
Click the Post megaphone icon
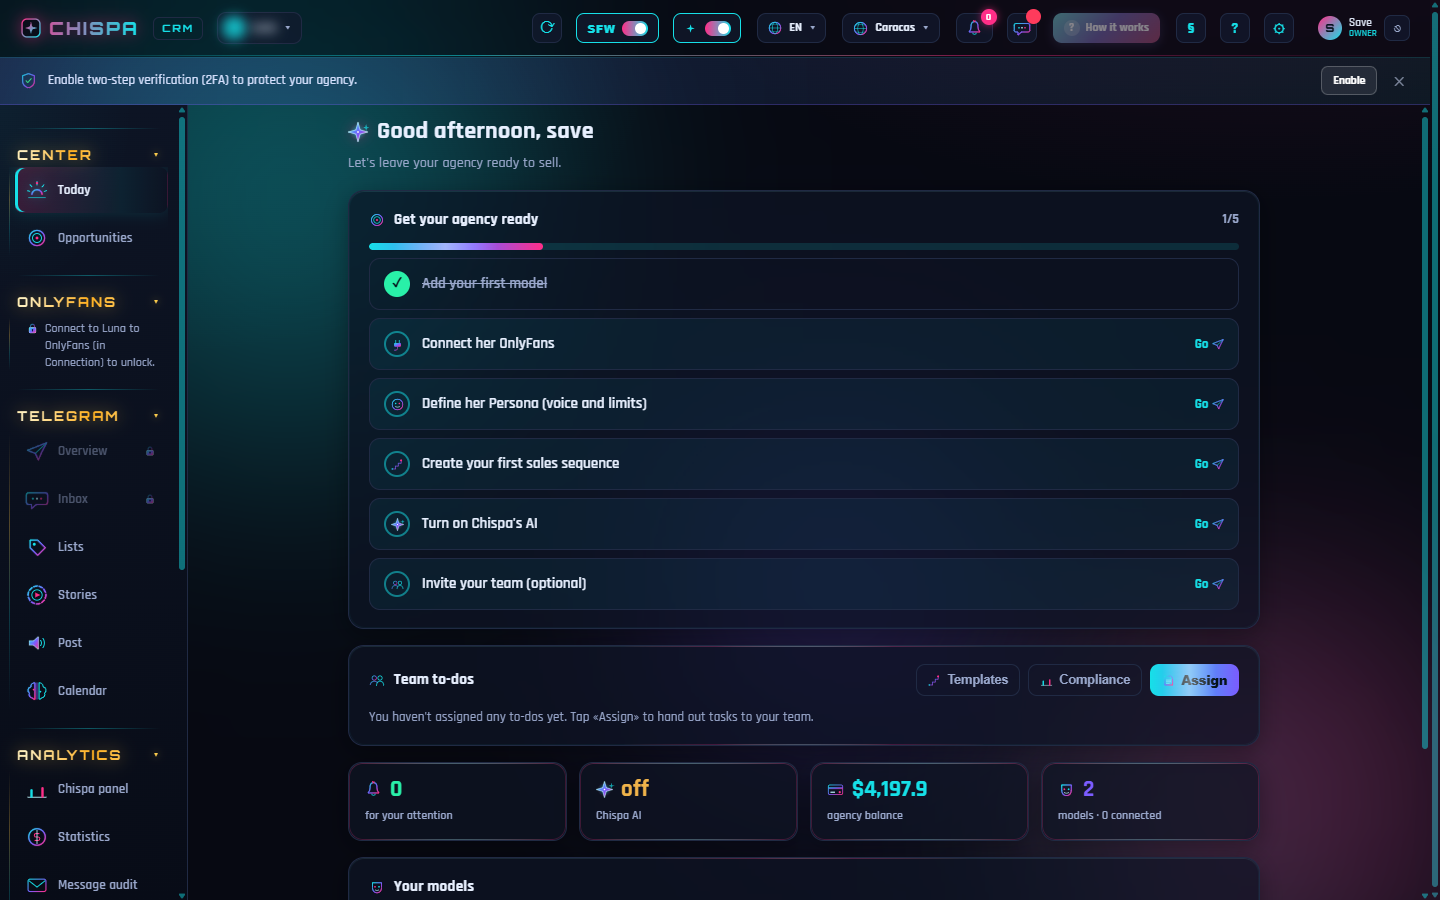pos(37,643)
